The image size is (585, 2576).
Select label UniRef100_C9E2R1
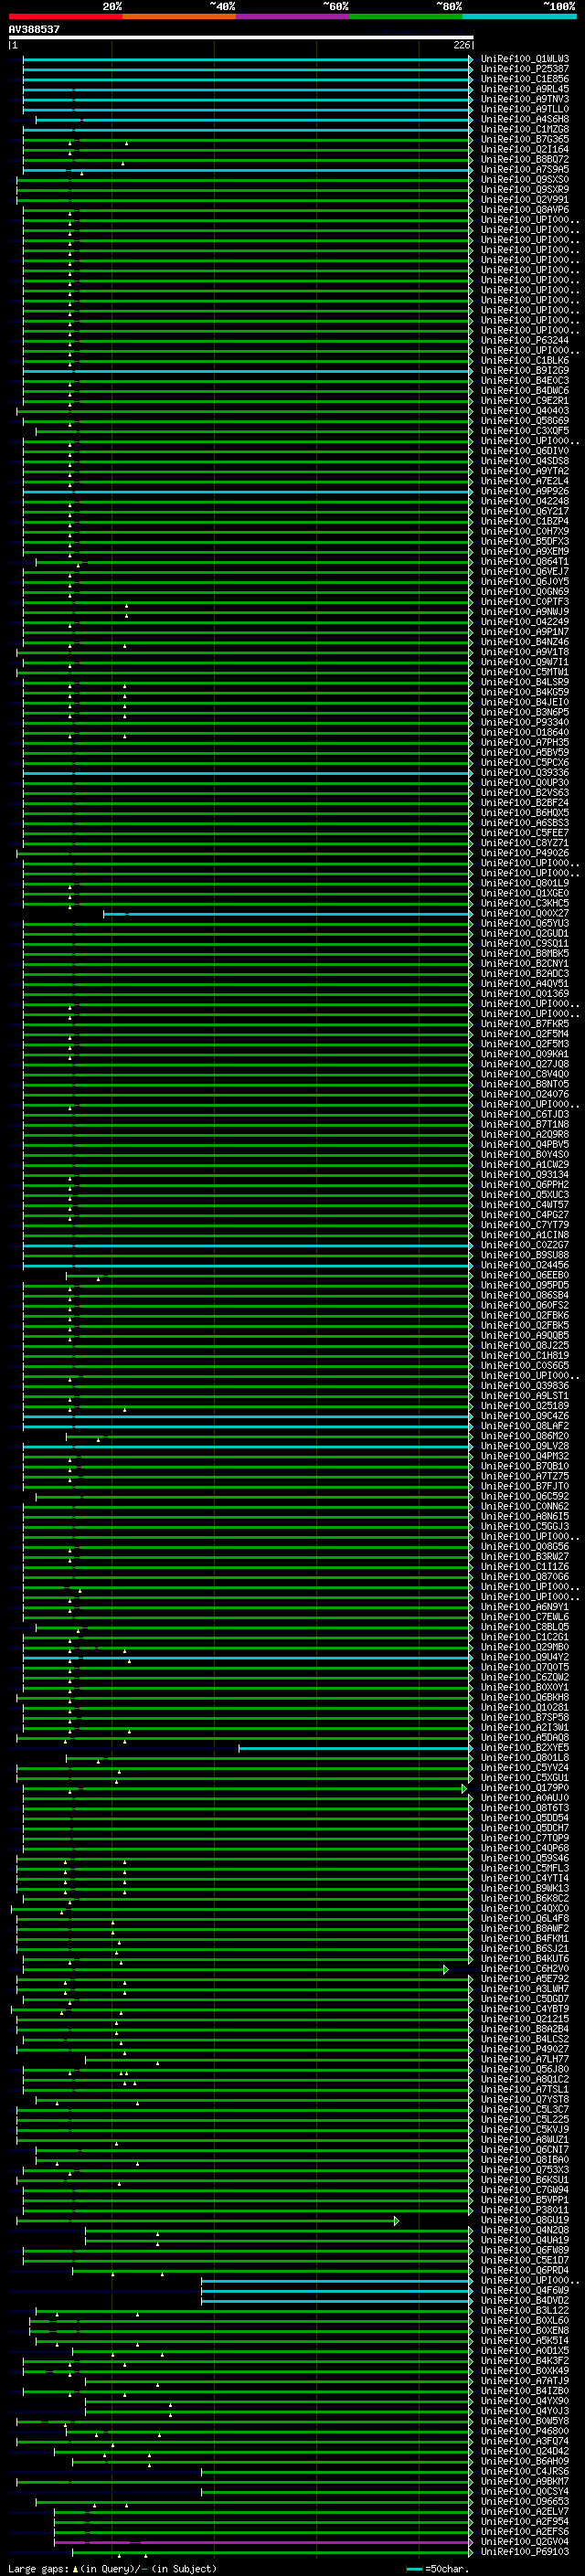pyautogui.click(x=525, y=400)
